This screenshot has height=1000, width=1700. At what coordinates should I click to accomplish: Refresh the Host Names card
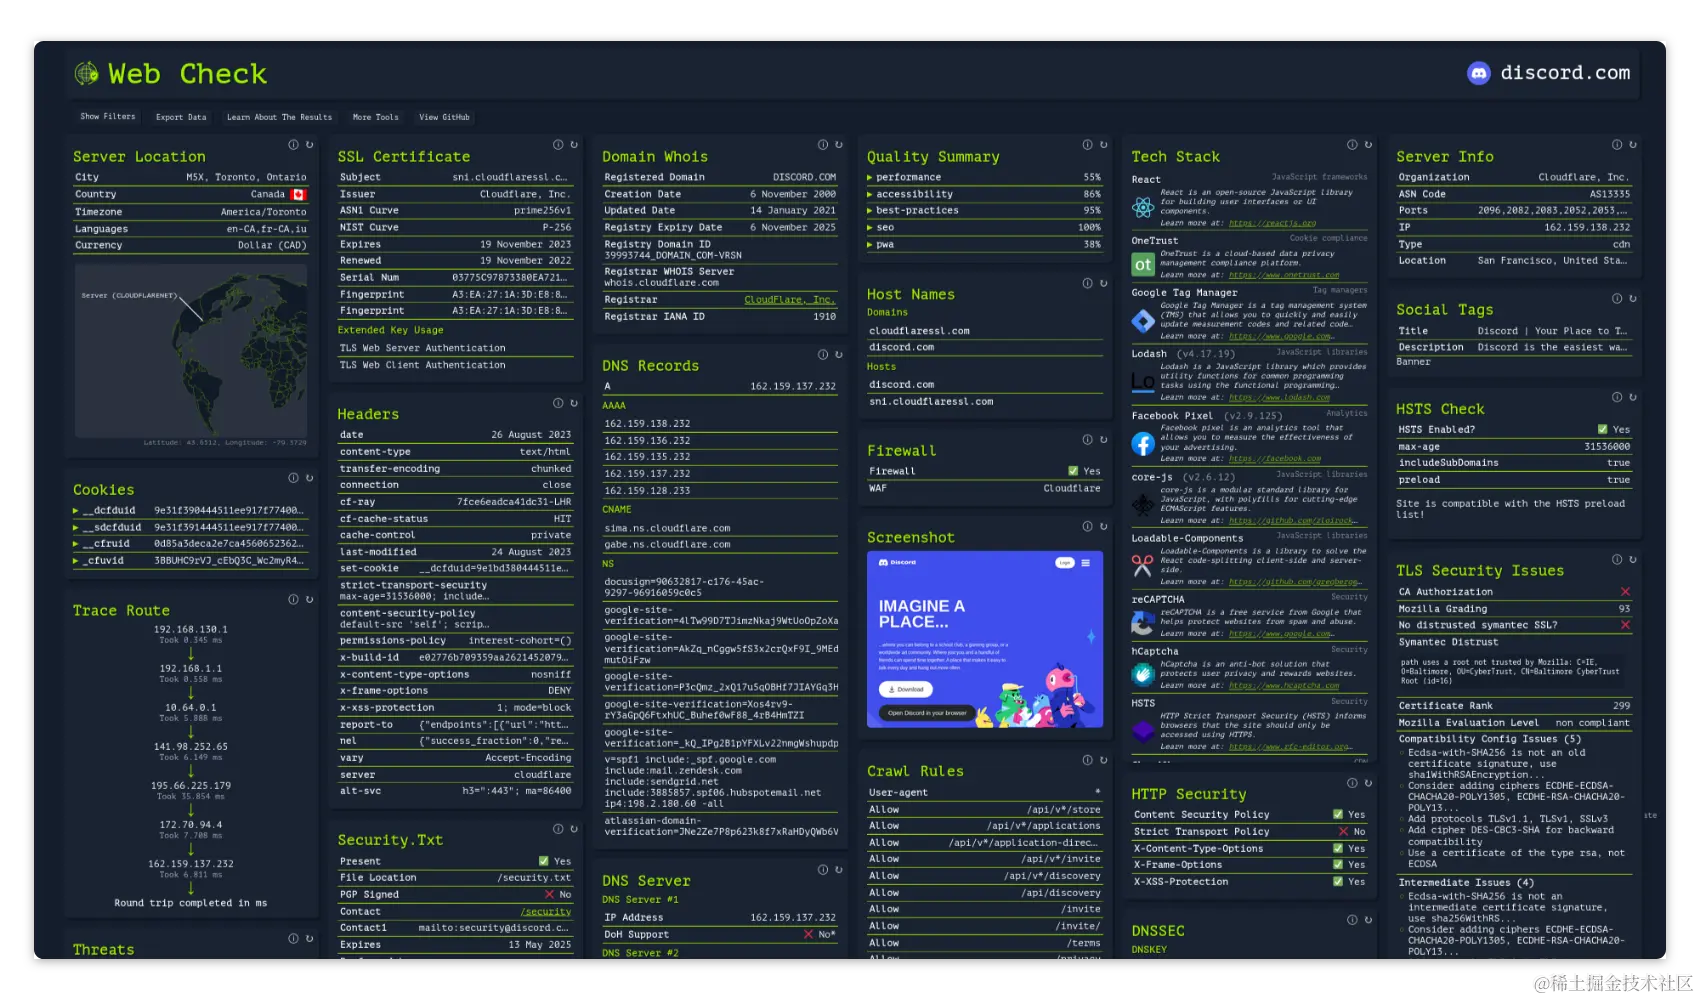pos(1103,283)
